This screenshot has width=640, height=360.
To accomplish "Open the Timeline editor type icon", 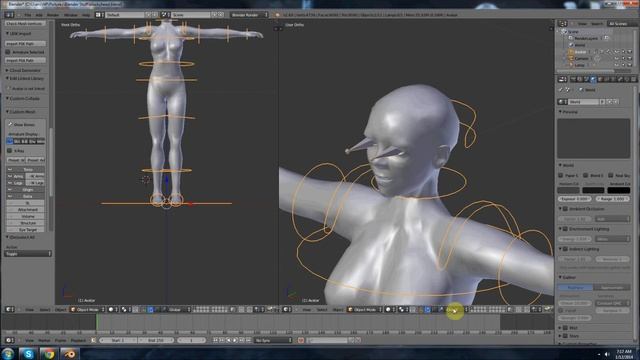I will click(x=8, y=340).
